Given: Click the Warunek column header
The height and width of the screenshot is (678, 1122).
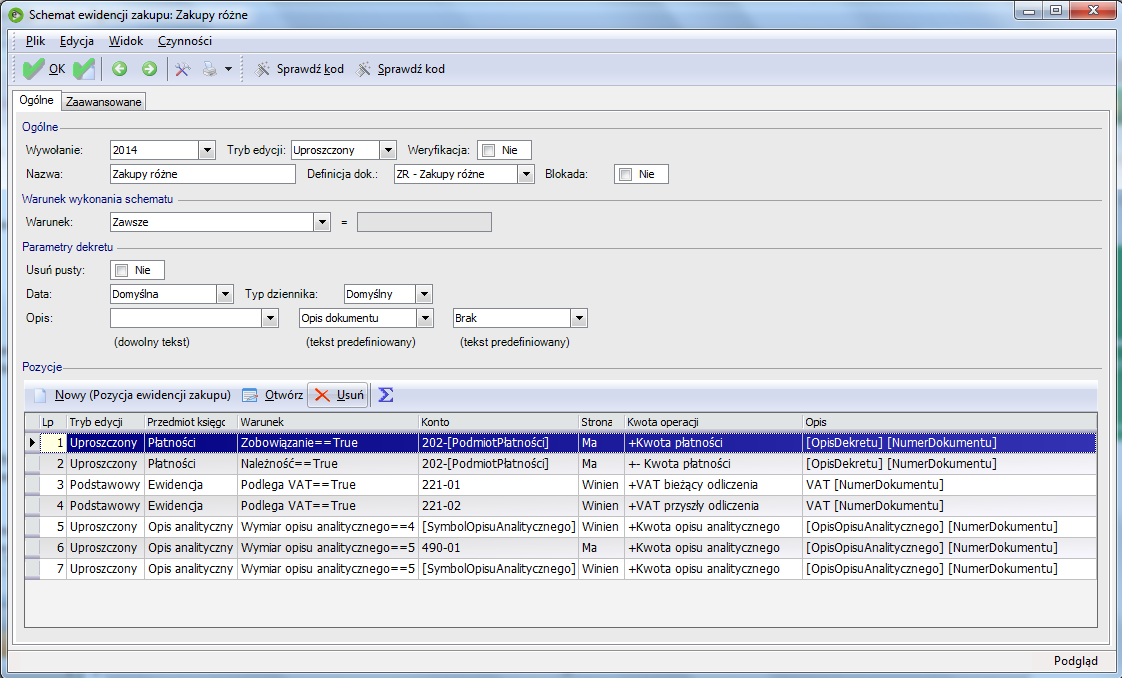Looking at the screenshot, I should 328,422.
